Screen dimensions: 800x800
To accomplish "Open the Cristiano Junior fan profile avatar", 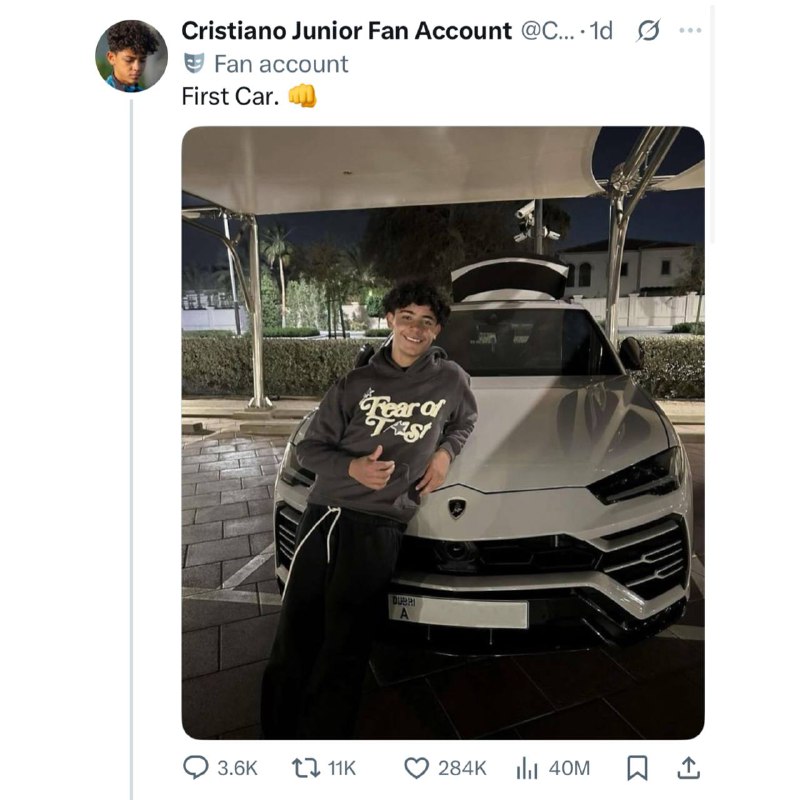I will [131, 56].
